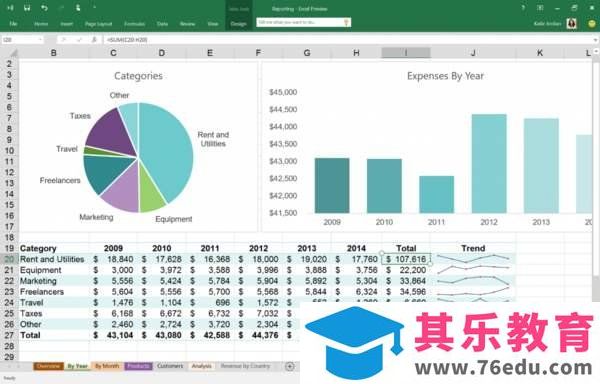The image size is (600, 384).
Task: Click the account name next to profile picture
Action: tap(547, 24)
